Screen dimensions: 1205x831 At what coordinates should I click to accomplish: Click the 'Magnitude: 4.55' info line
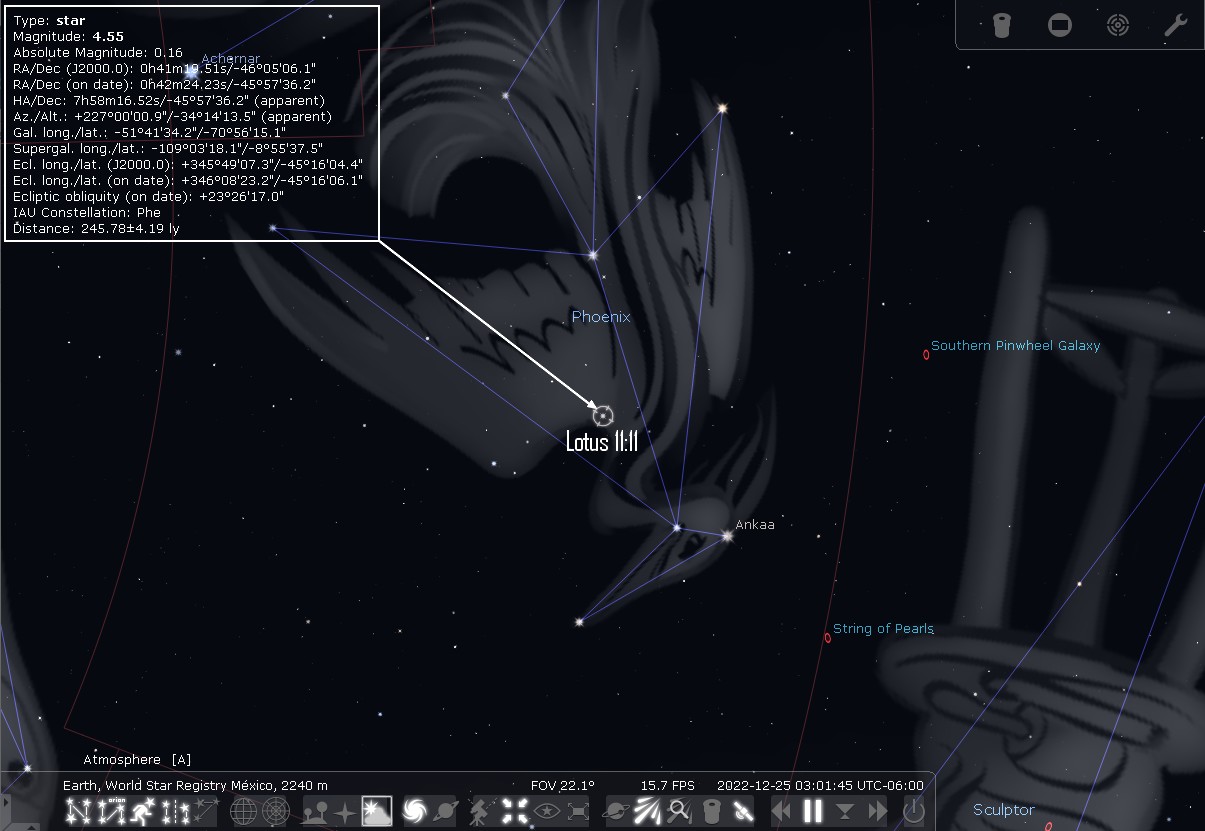[x=68, y=37]
